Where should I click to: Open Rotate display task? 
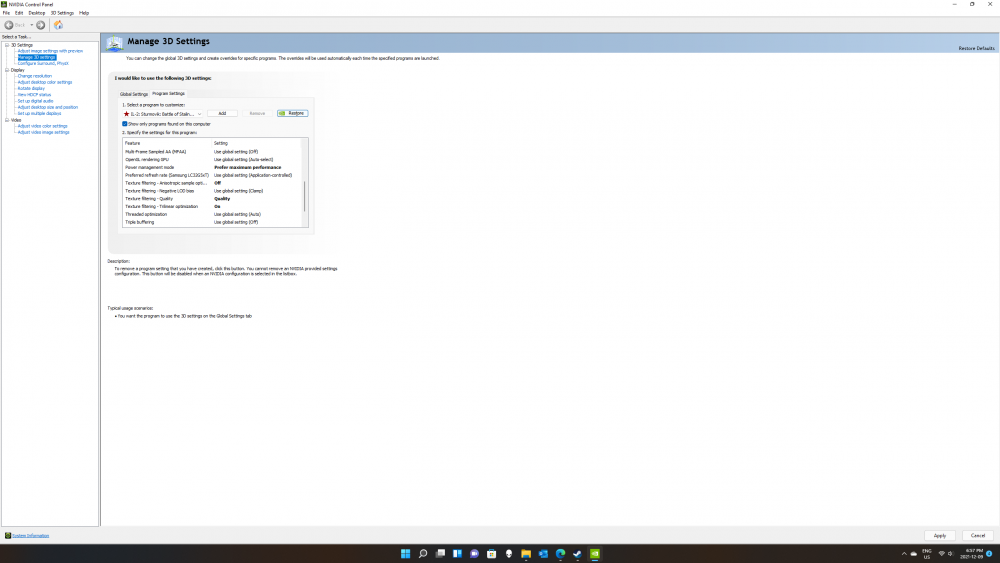31,89
